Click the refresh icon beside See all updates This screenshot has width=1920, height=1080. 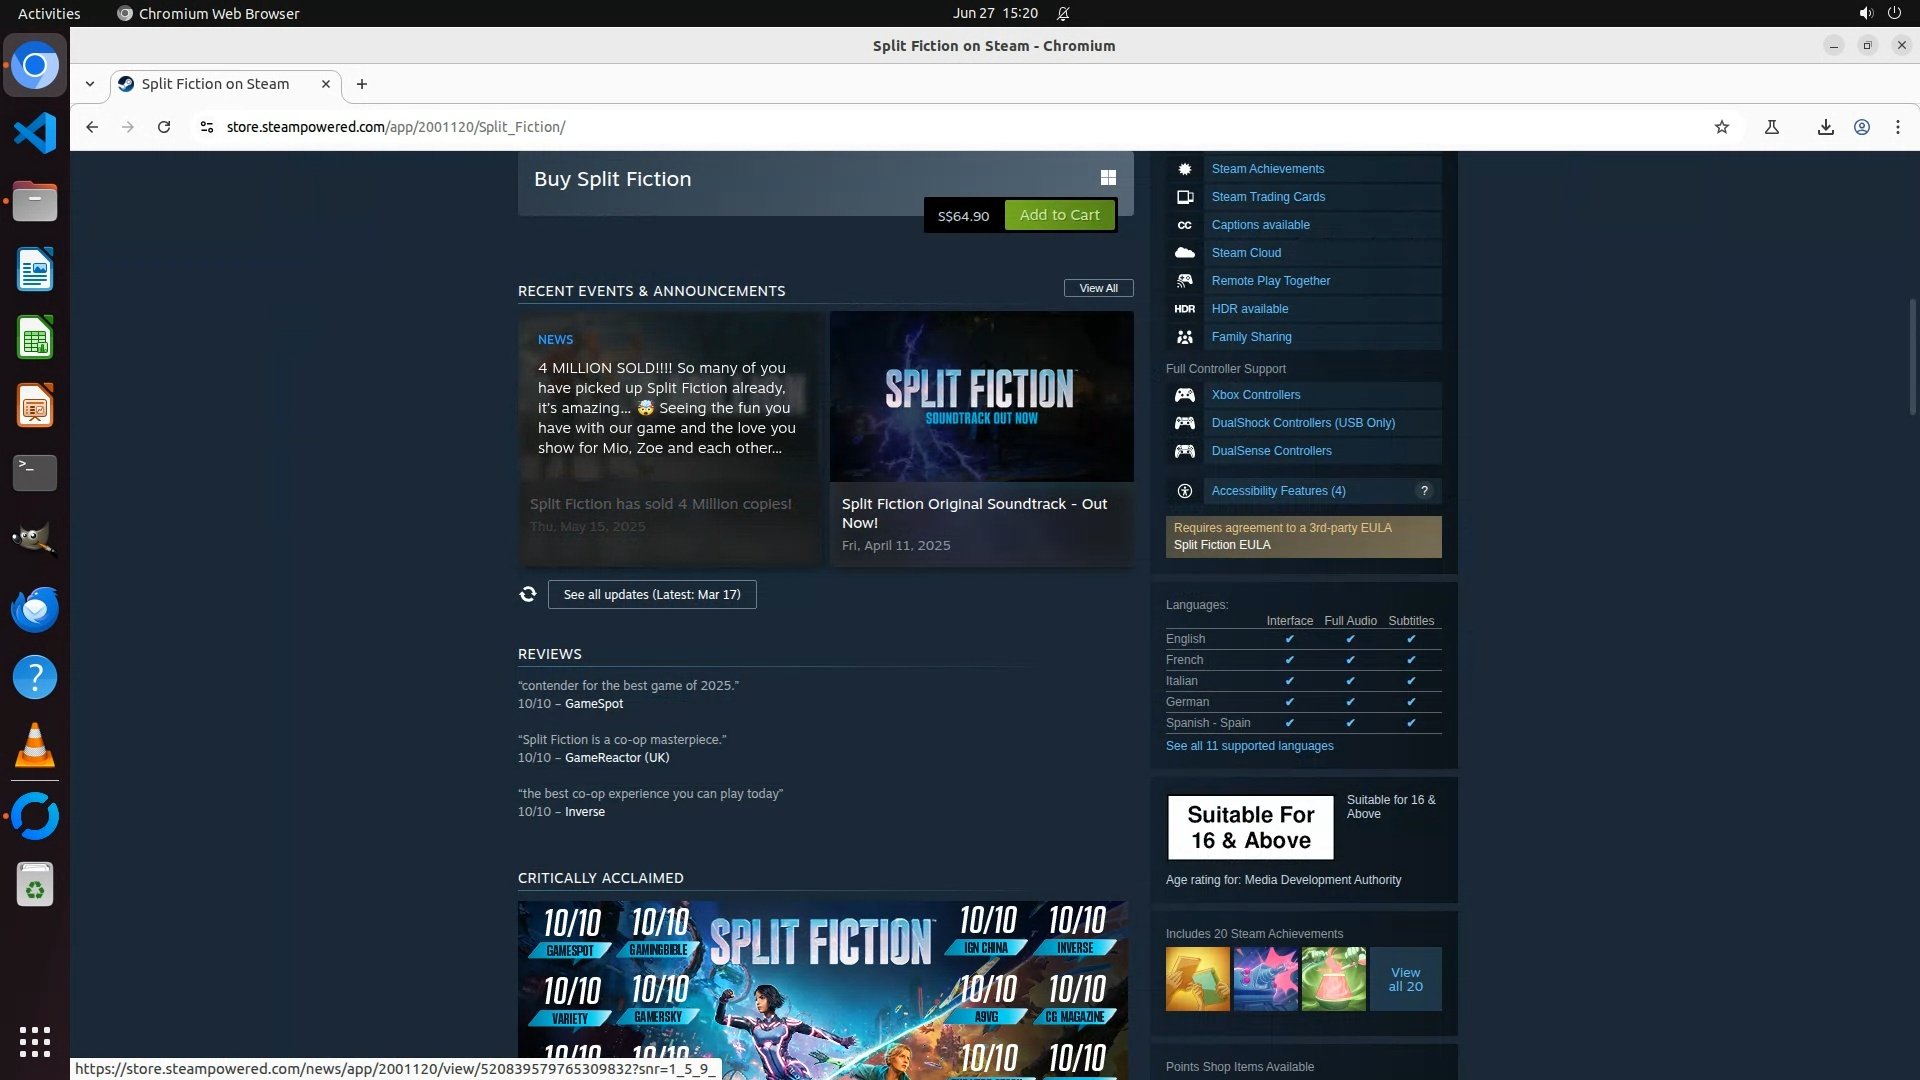(528, 594)
